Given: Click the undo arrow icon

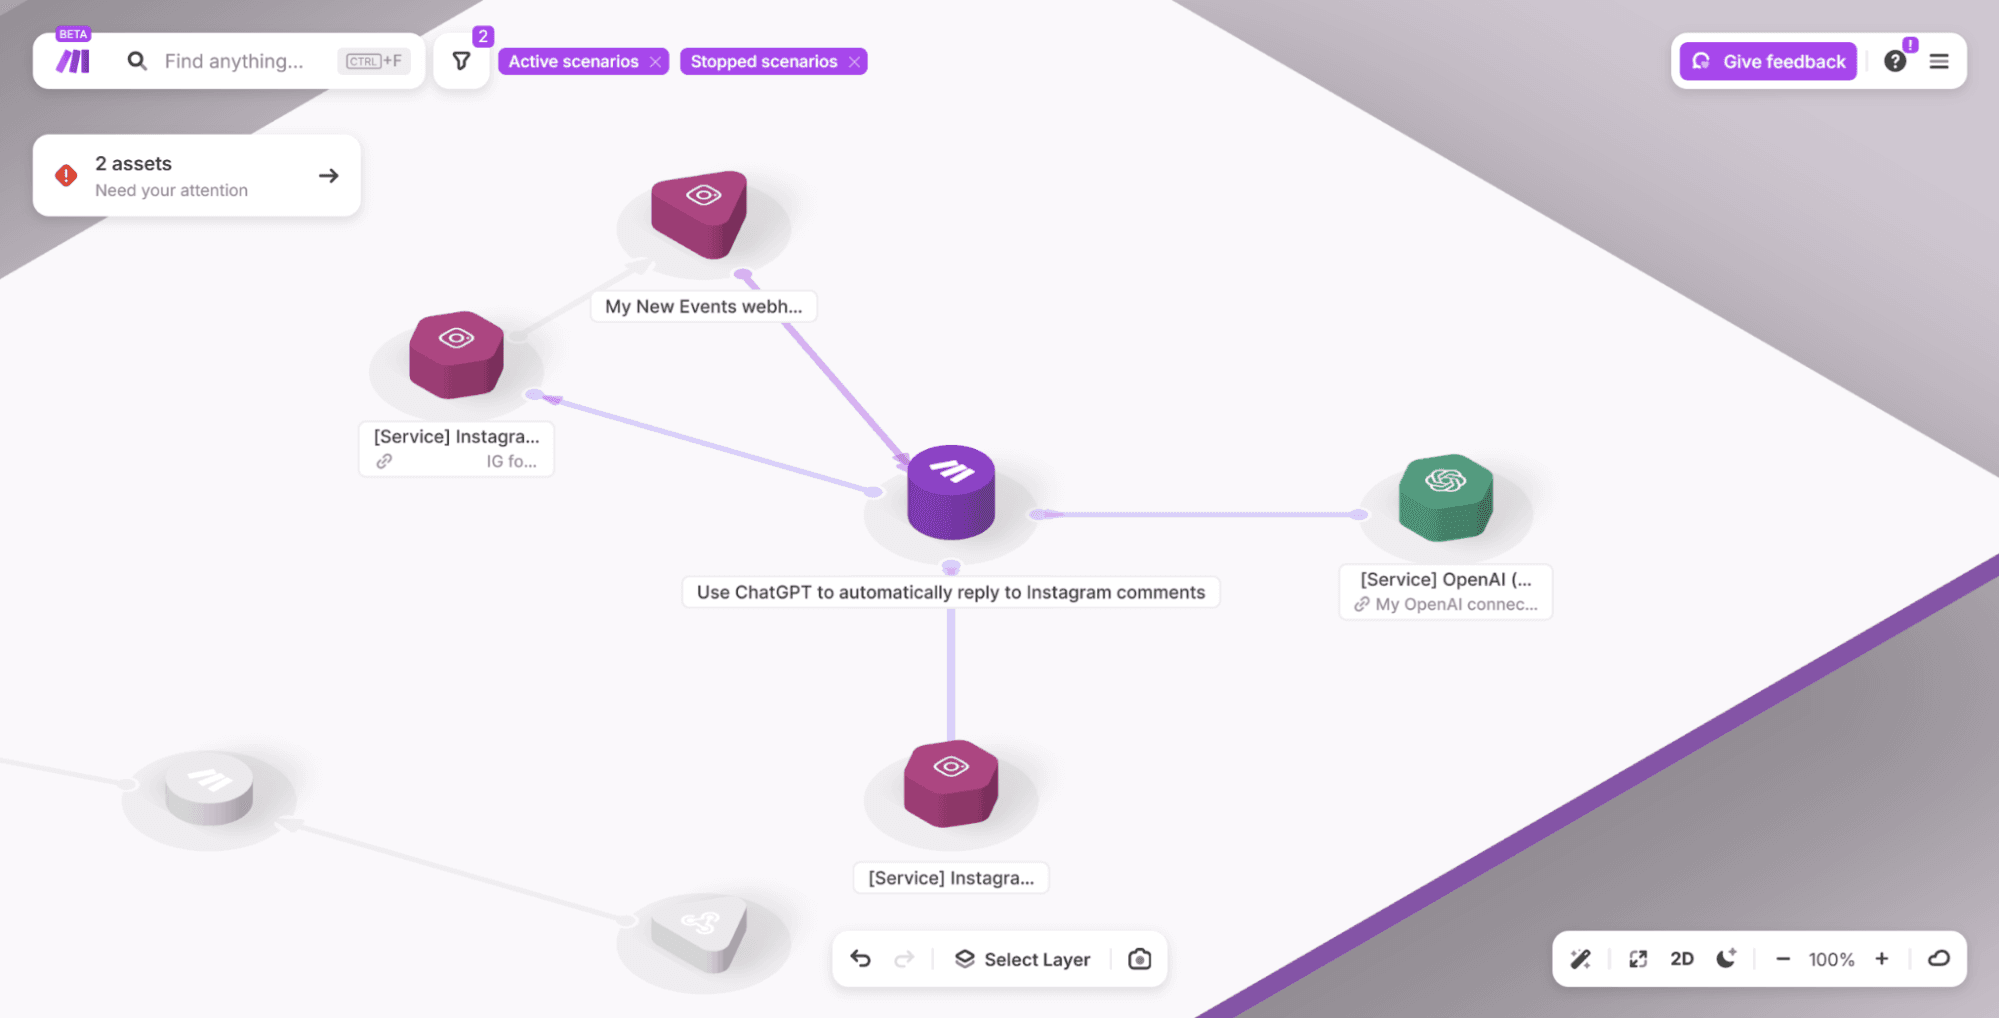Looking at the screenshot, I should pyautogui.click(x=860, y=959).
